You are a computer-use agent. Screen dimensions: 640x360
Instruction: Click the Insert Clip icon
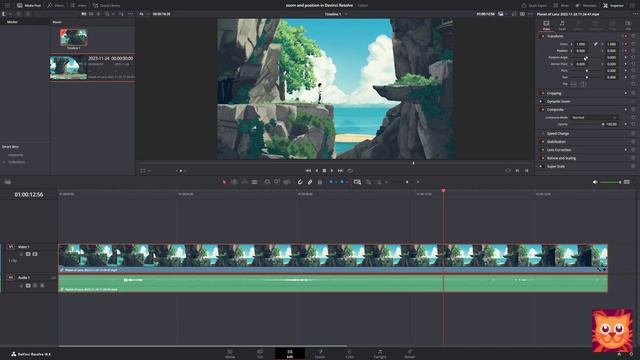point(267,182)
